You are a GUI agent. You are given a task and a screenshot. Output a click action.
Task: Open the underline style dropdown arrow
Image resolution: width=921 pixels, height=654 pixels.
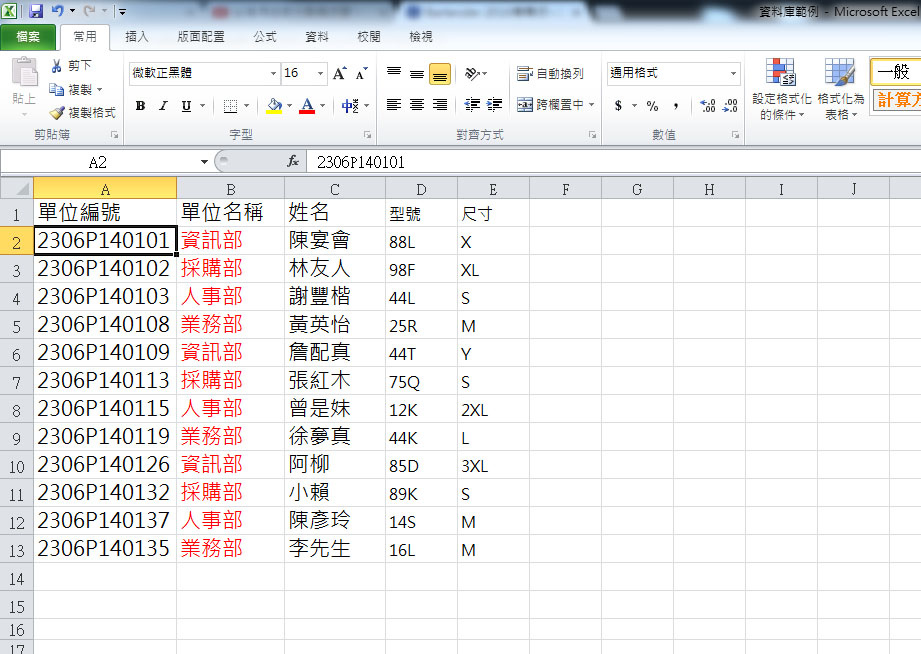[203, 106]
